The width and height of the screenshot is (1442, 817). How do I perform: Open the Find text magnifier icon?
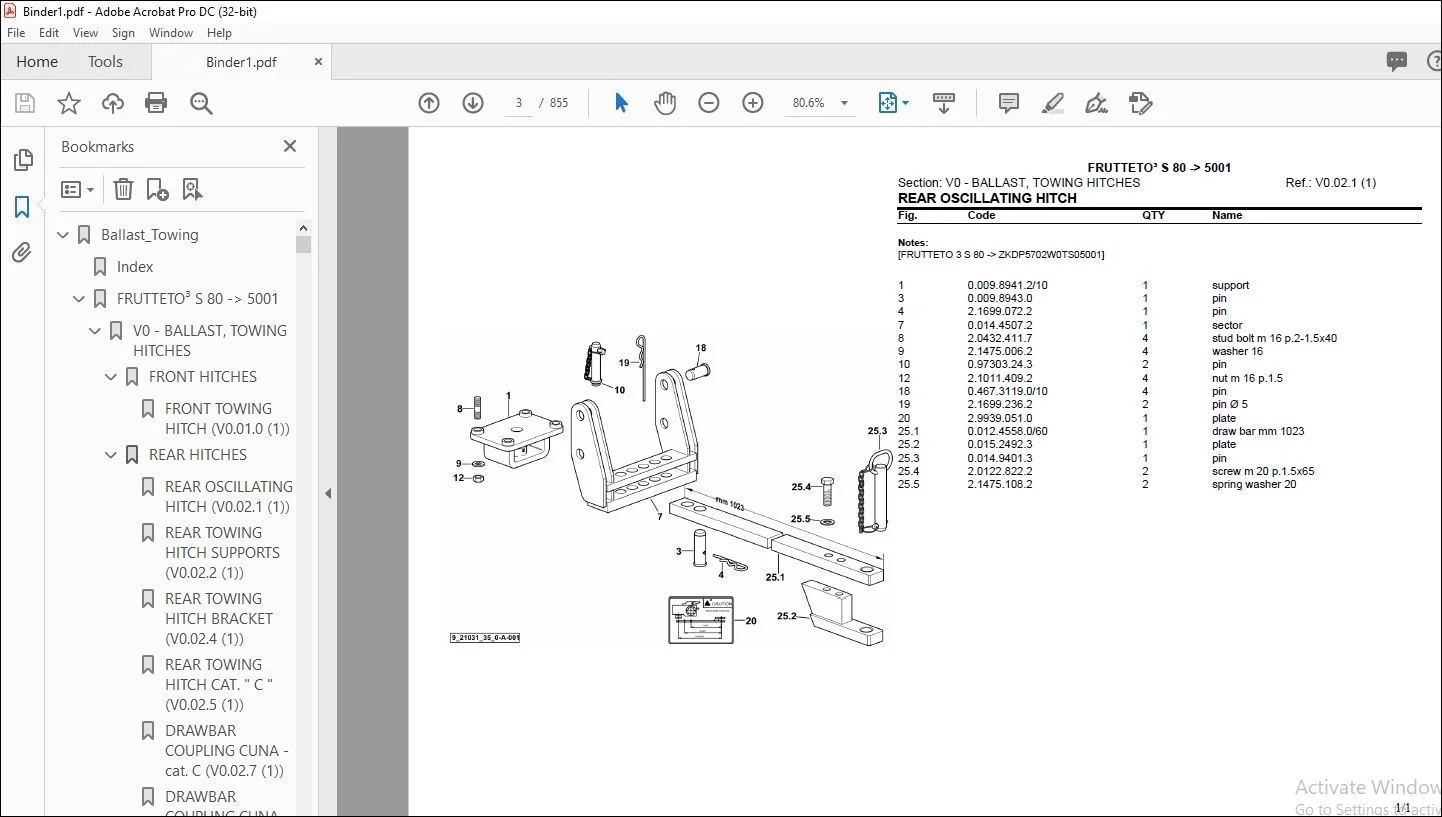click(201, 103)
